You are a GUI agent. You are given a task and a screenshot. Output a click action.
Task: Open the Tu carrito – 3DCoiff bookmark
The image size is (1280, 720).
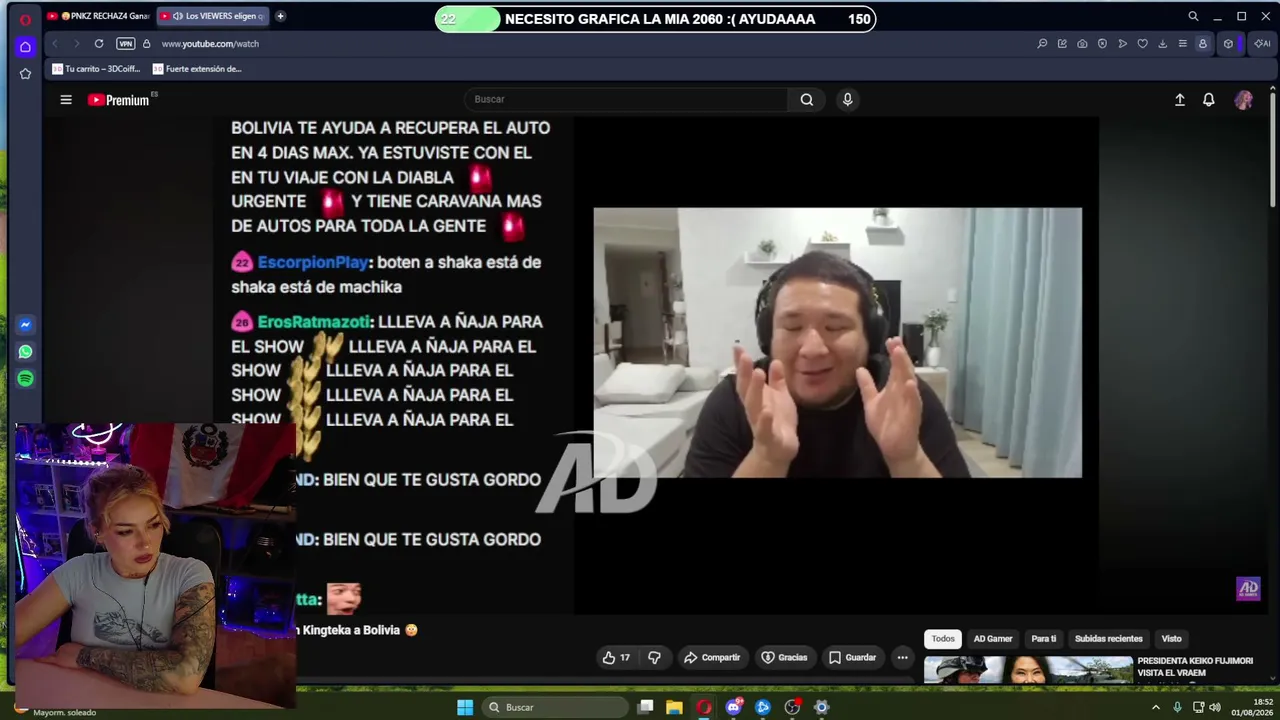(x=96, y=69)
